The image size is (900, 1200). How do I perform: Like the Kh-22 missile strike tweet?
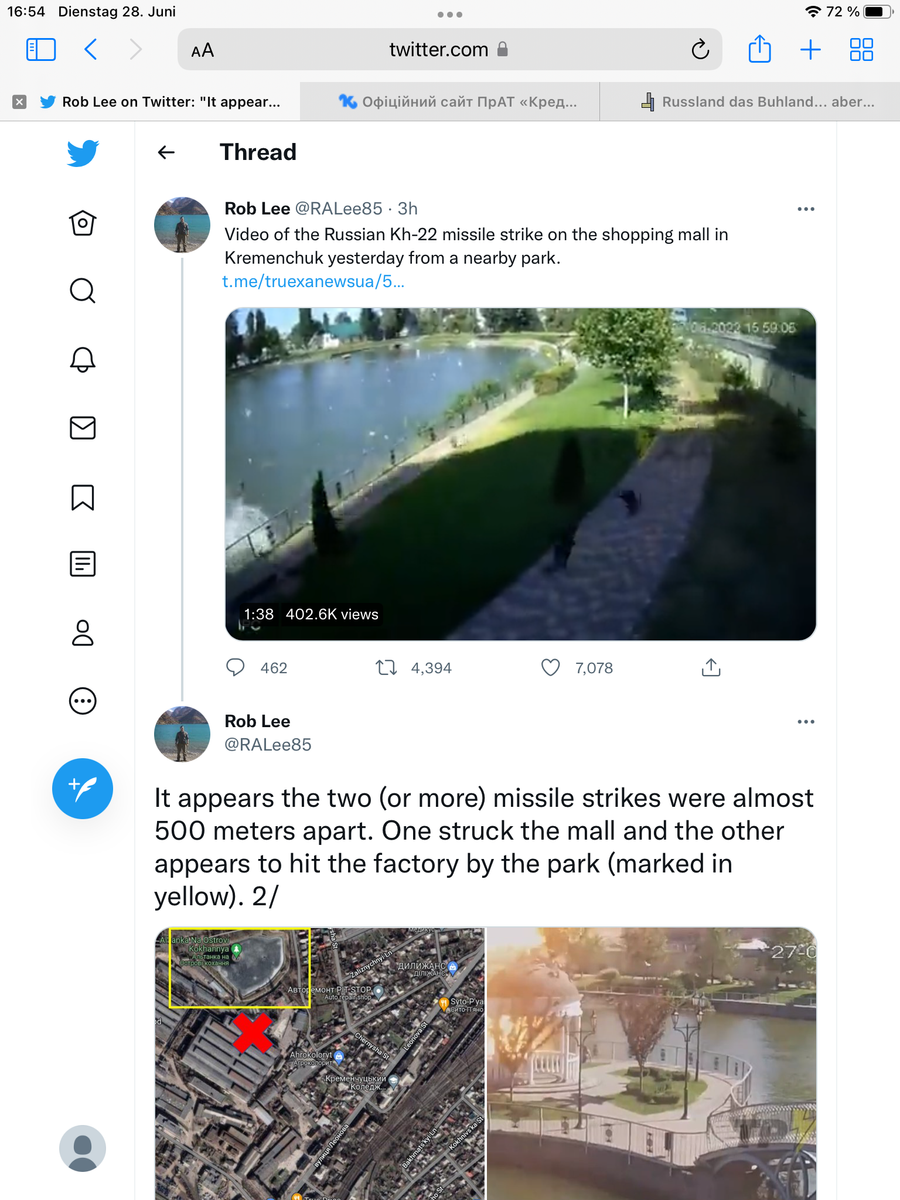tap(550, 667)
